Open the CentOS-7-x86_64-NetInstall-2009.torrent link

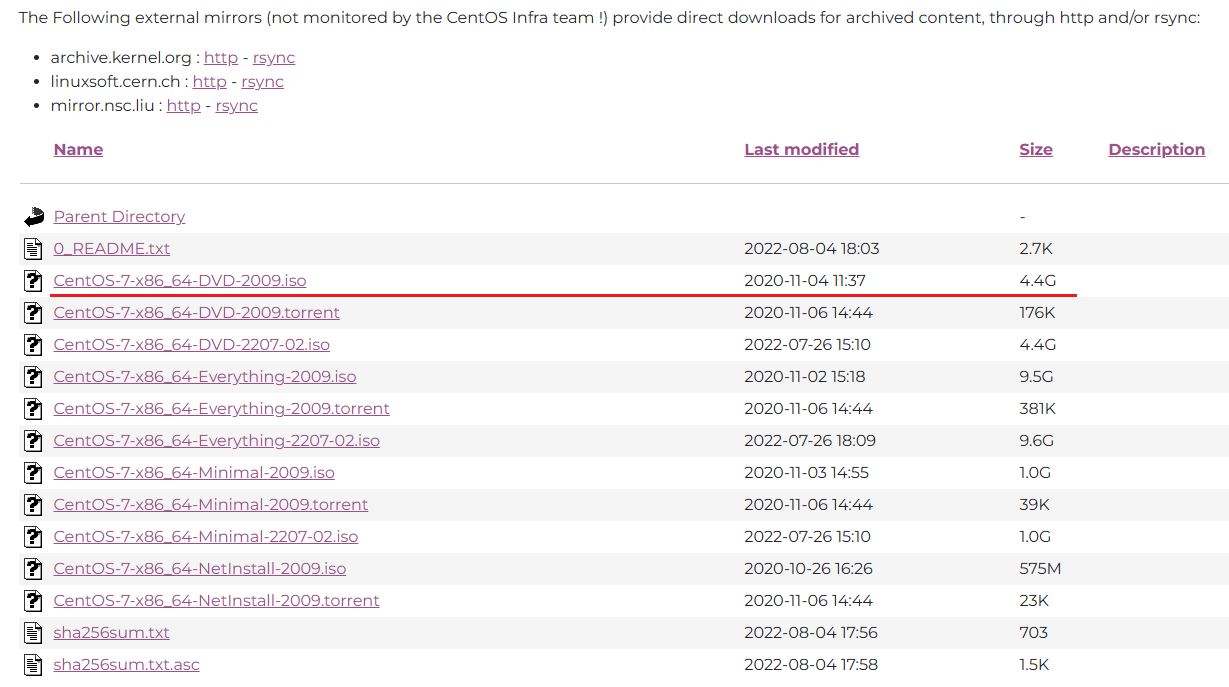[217, 600]
